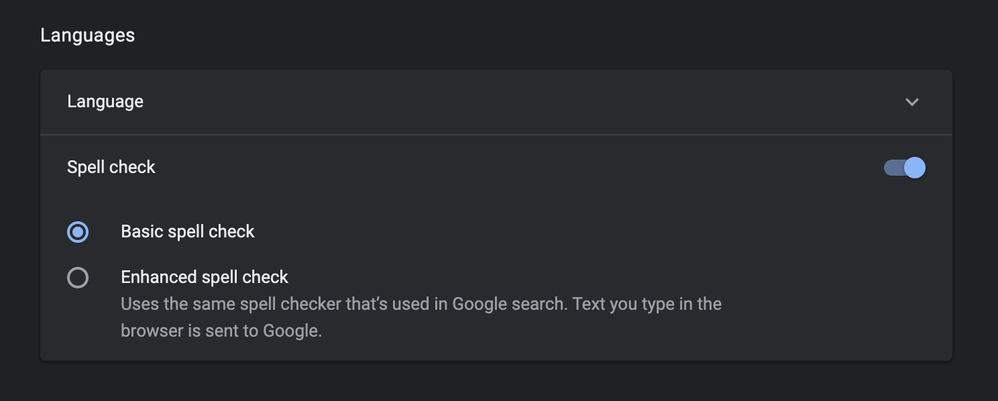Choose the Enhanced spell check radio button

coord(78,278)
